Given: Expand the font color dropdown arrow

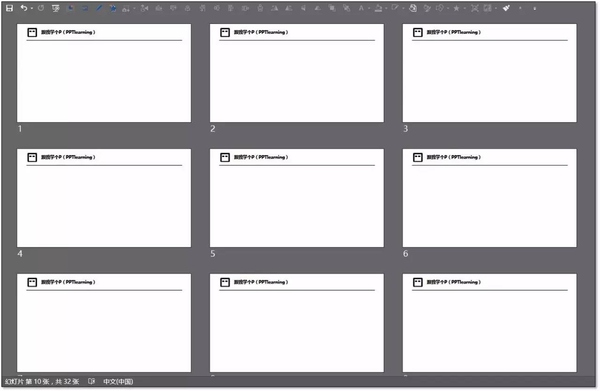Looking at the screenshot, I should [x=369, y=8].
